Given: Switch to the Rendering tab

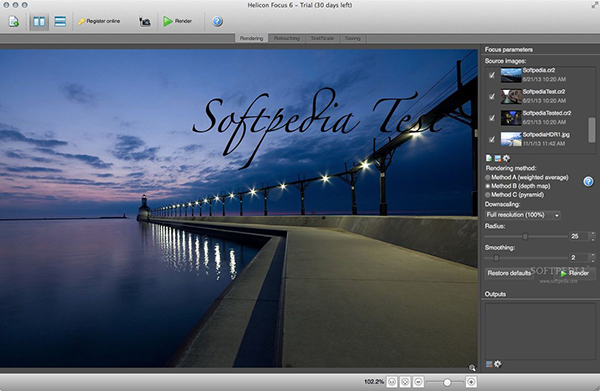Looking at the screenshot, I should click(251, 38).
